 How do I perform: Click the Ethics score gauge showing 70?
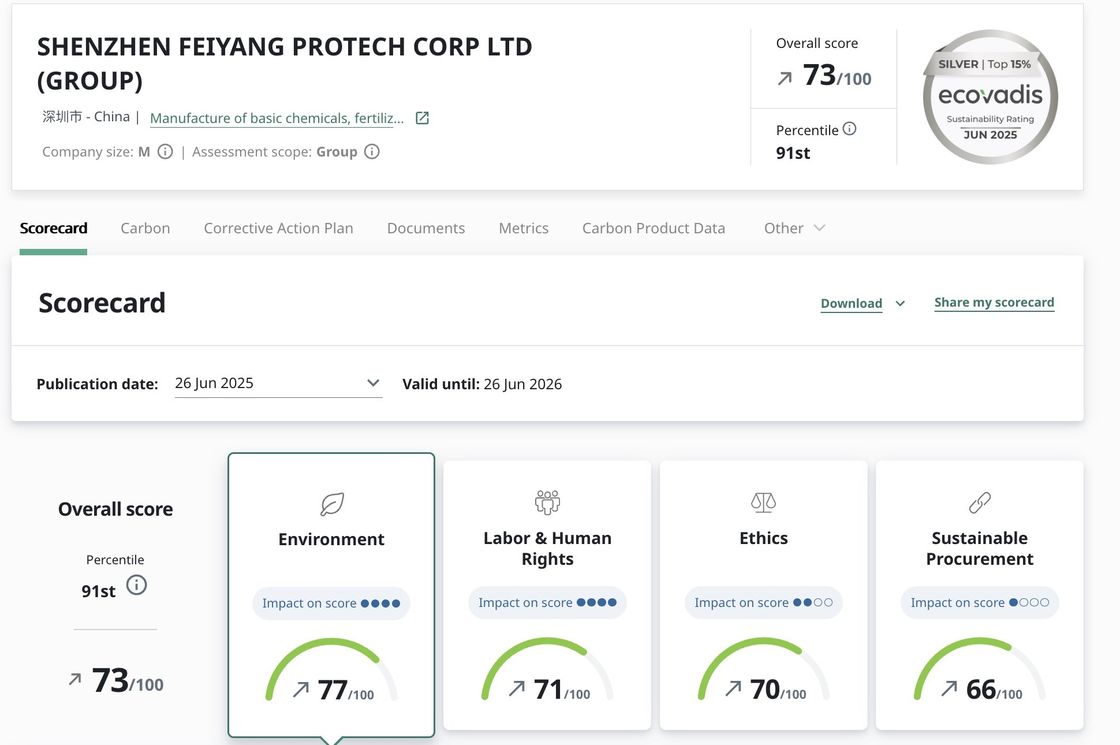tap(763, 672)
